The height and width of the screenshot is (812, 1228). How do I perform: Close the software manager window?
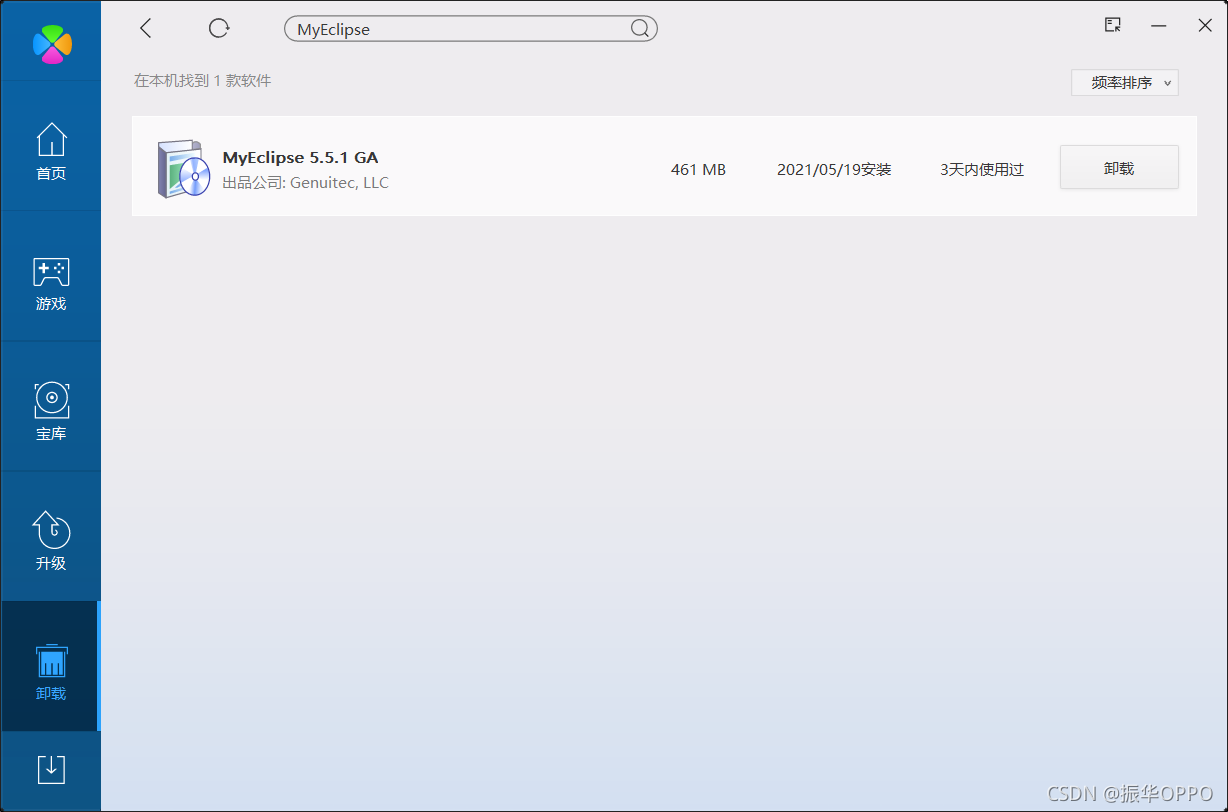[x=1205, y=26]
